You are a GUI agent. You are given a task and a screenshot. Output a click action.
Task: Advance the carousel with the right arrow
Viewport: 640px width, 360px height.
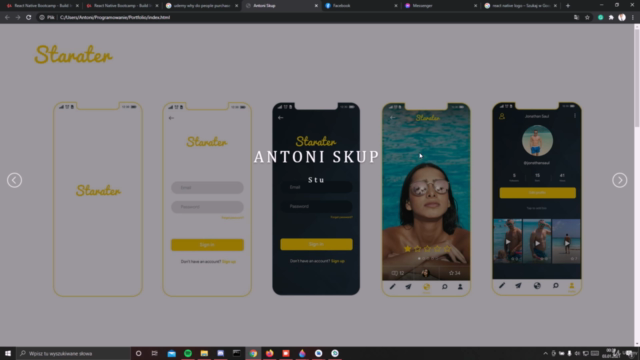click(620, 180)
